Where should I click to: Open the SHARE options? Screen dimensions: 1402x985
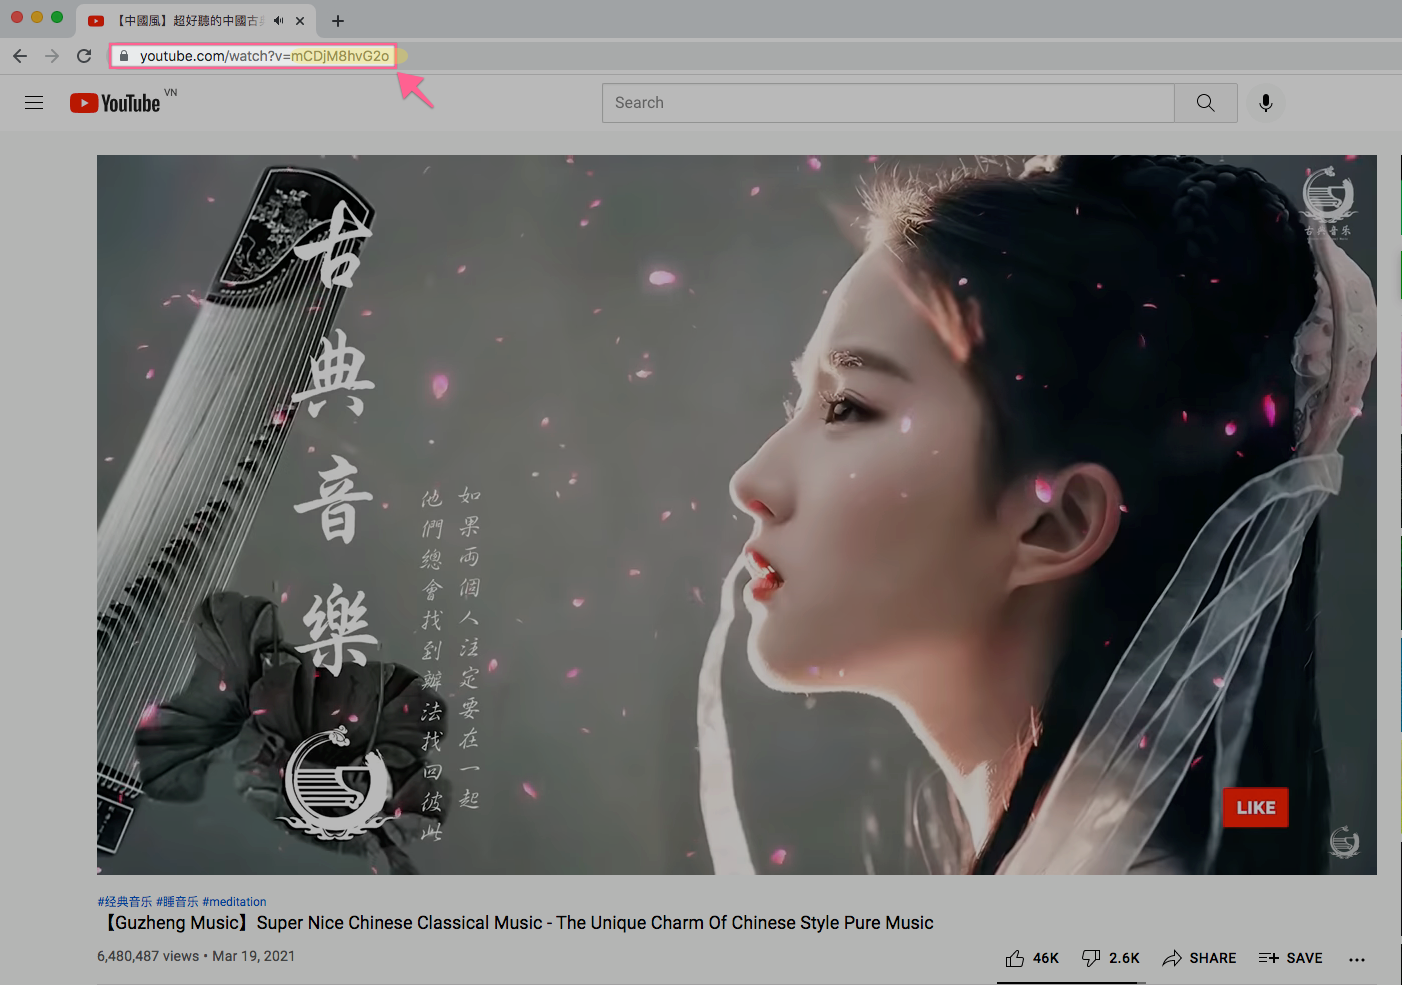[1199, 958]
